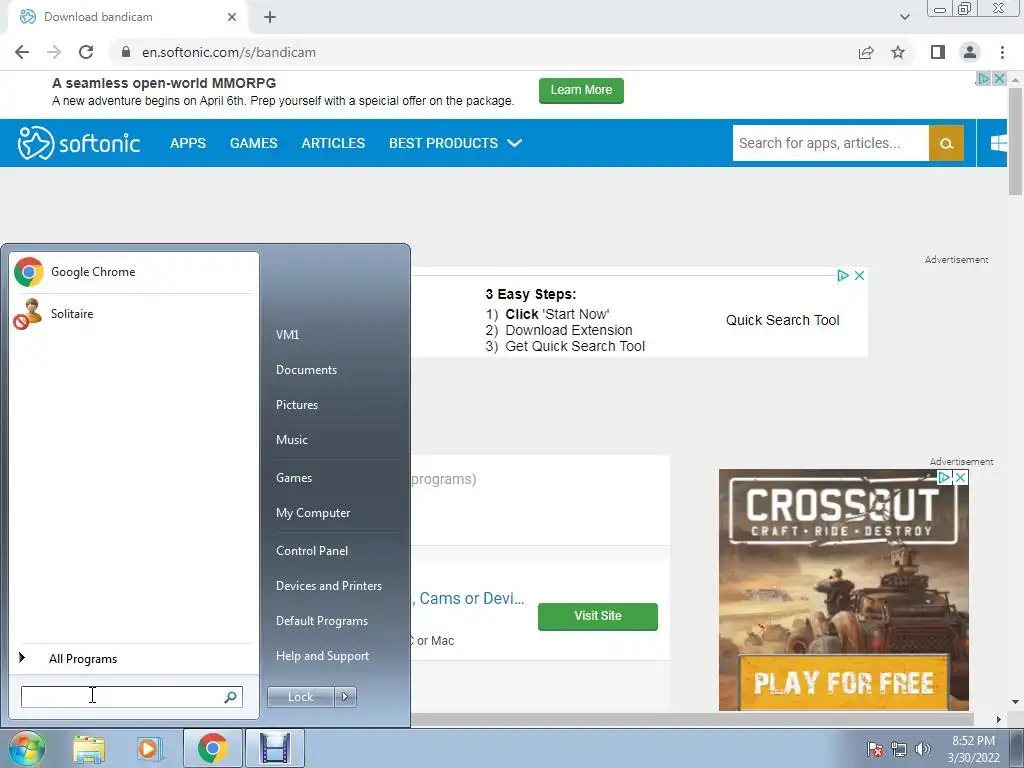This screenshot has height=768, width=1024.
Task: Click the Quick Search Tool ad text
Action: pos(782,320)
